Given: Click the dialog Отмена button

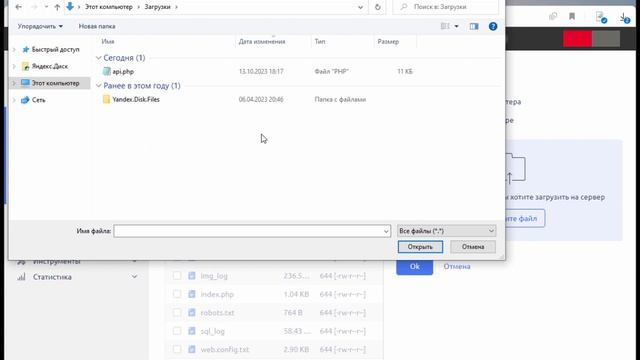Looking at the screenshot, I should [x=473, y=247].
